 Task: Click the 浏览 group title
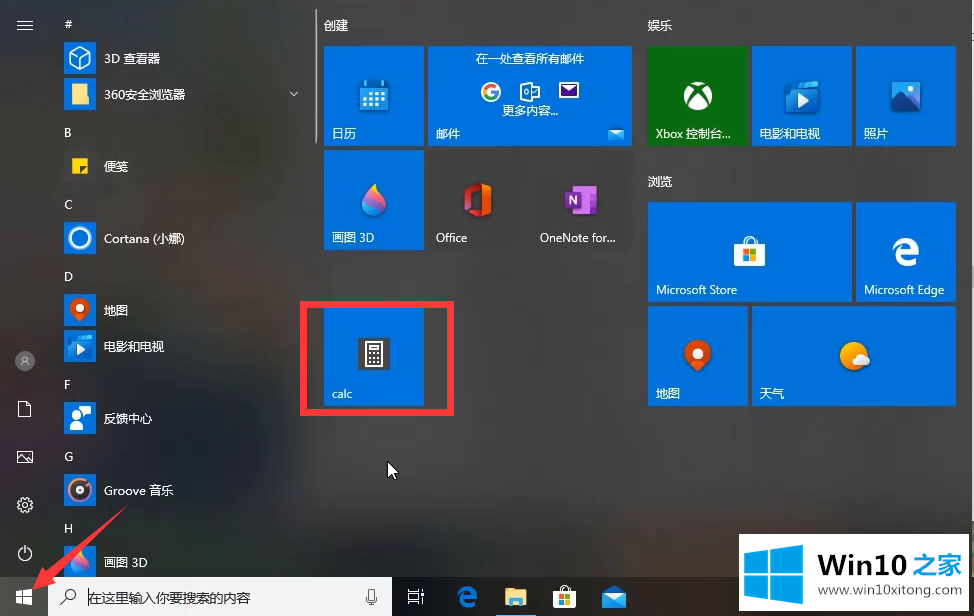click(660, 182)
